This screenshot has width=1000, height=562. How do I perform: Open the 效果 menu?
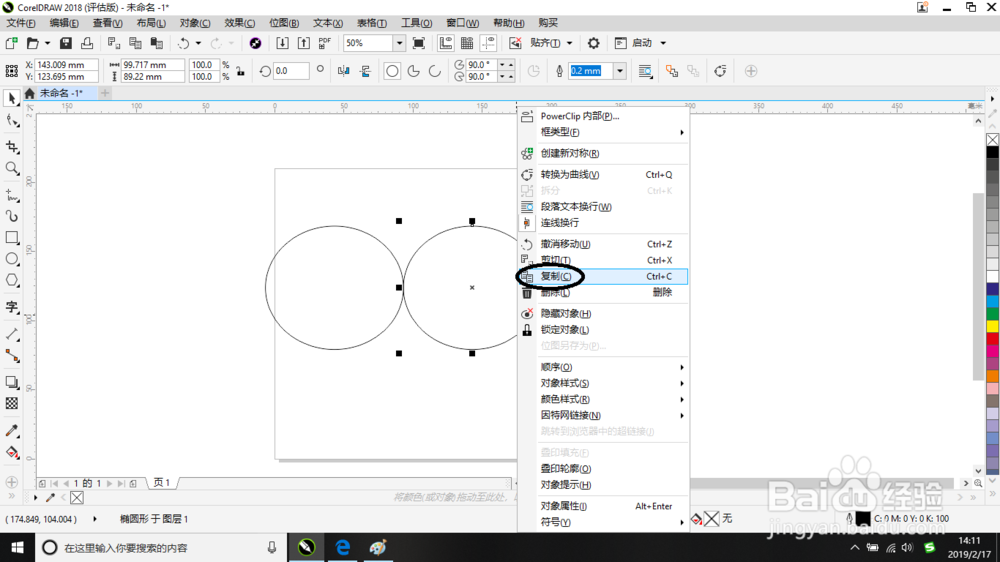click(239, 23)
